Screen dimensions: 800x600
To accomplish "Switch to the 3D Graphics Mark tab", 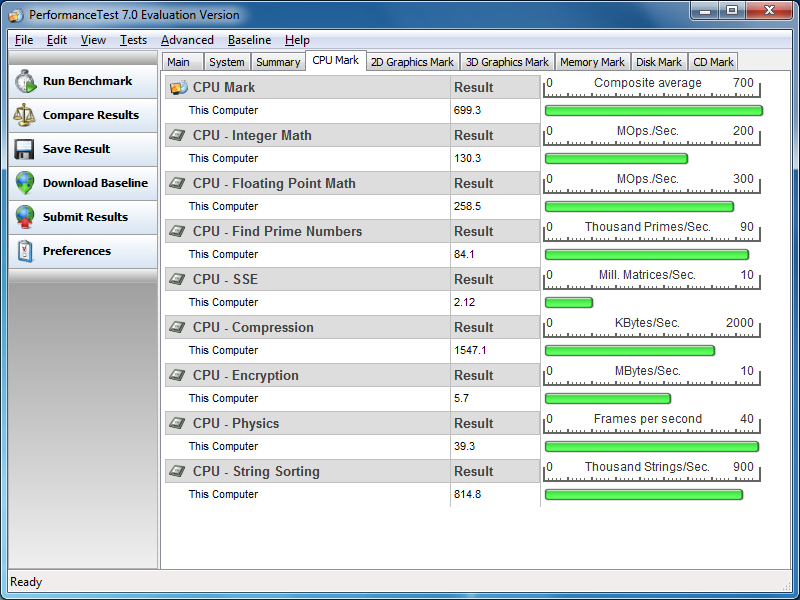I will point(507,62).
